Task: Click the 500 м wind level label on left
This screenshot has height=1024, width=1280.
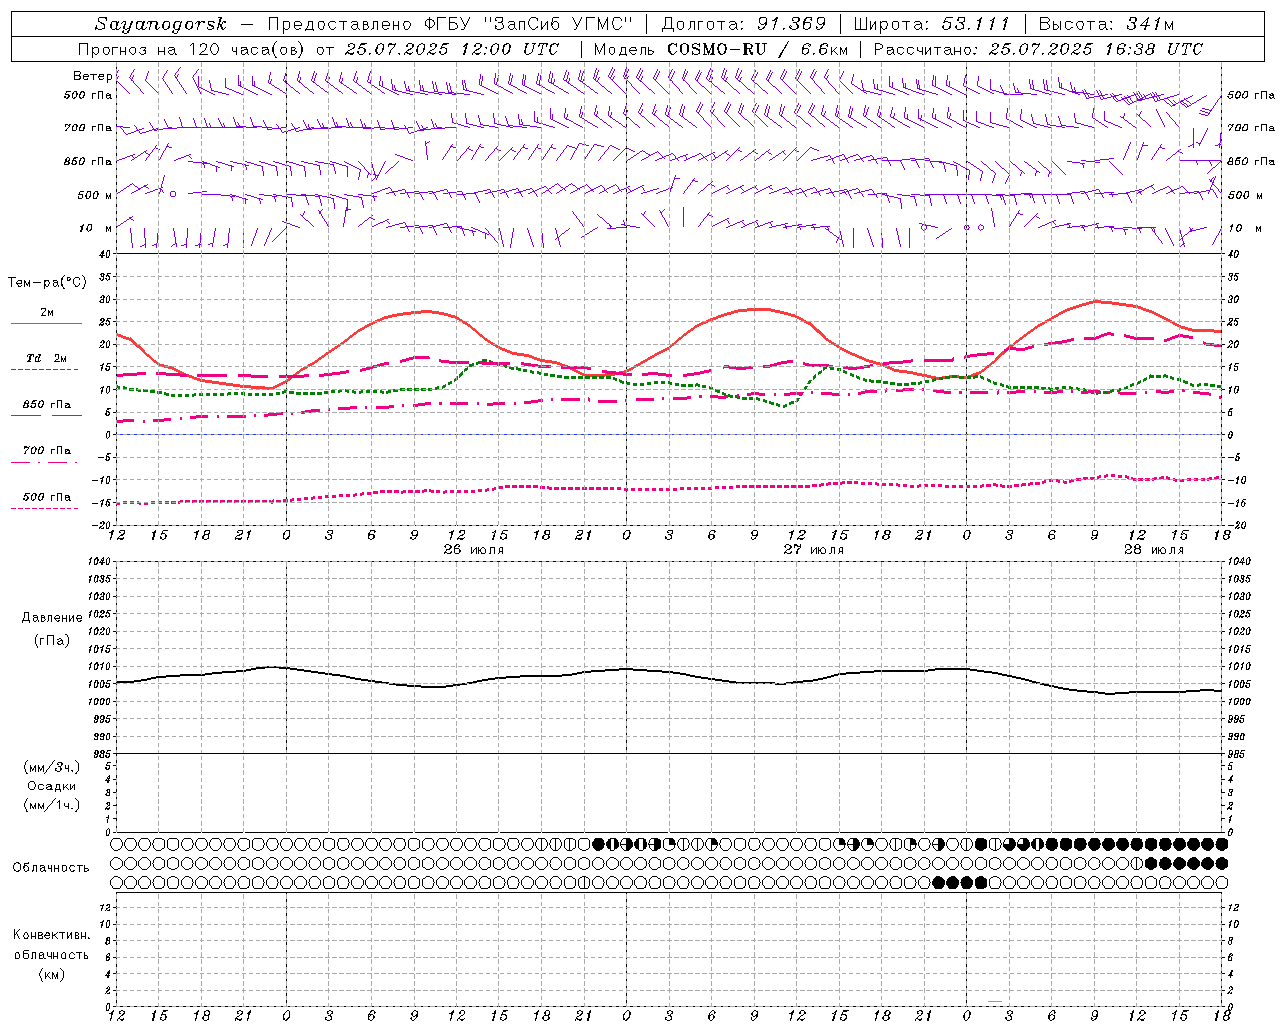Action: point(95,195)
